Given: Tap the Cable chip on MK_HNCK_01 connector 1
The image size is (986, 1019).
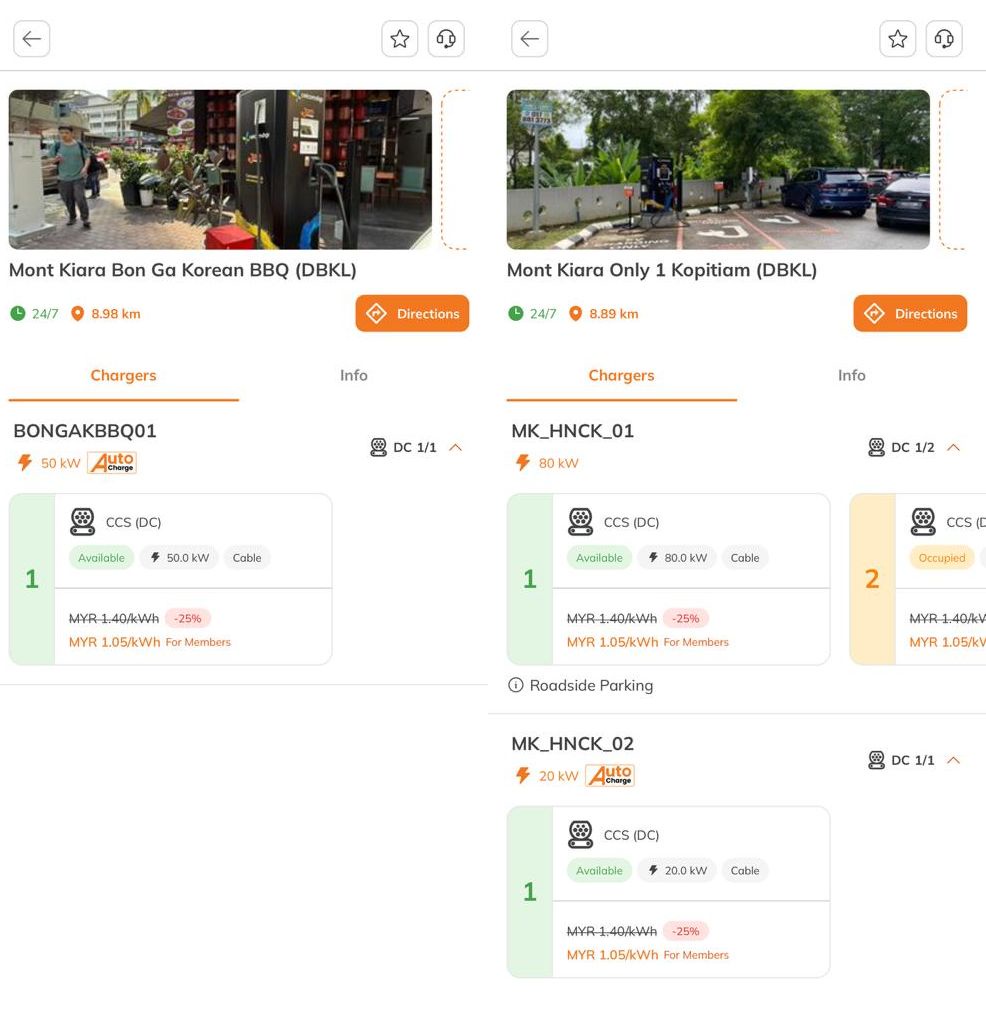Looking at the screenshot, I should click(745, 558).
